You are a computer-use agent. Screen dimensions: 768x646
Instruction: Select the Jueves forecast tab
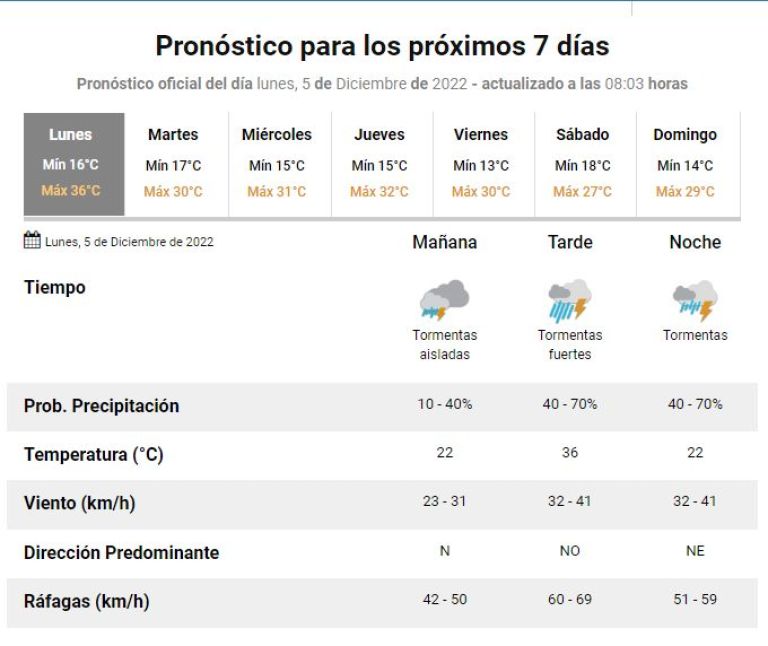[x=380, y=164]
